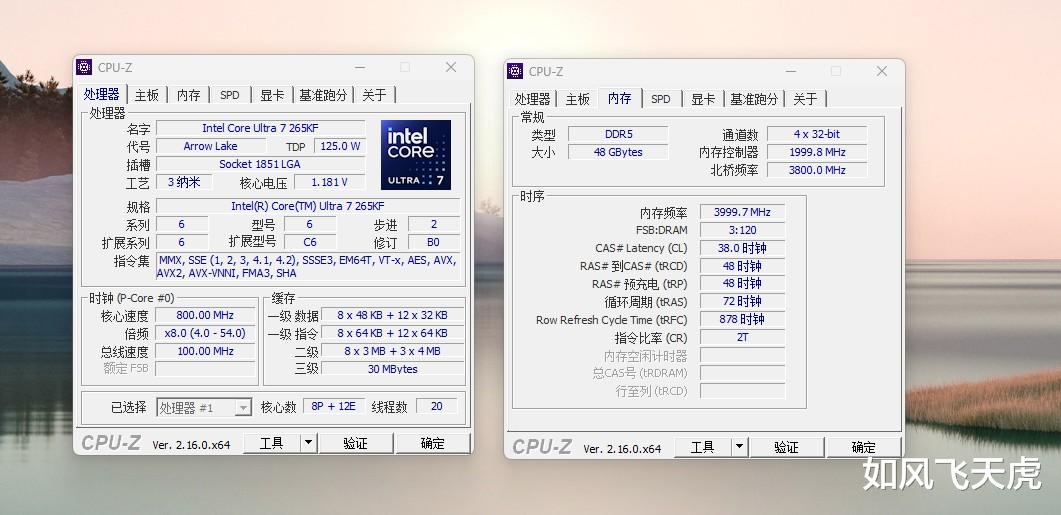The height and width of the screenshot is (515, 1061).
Task: Click the extended model value C6
Action: click(310, 242)
